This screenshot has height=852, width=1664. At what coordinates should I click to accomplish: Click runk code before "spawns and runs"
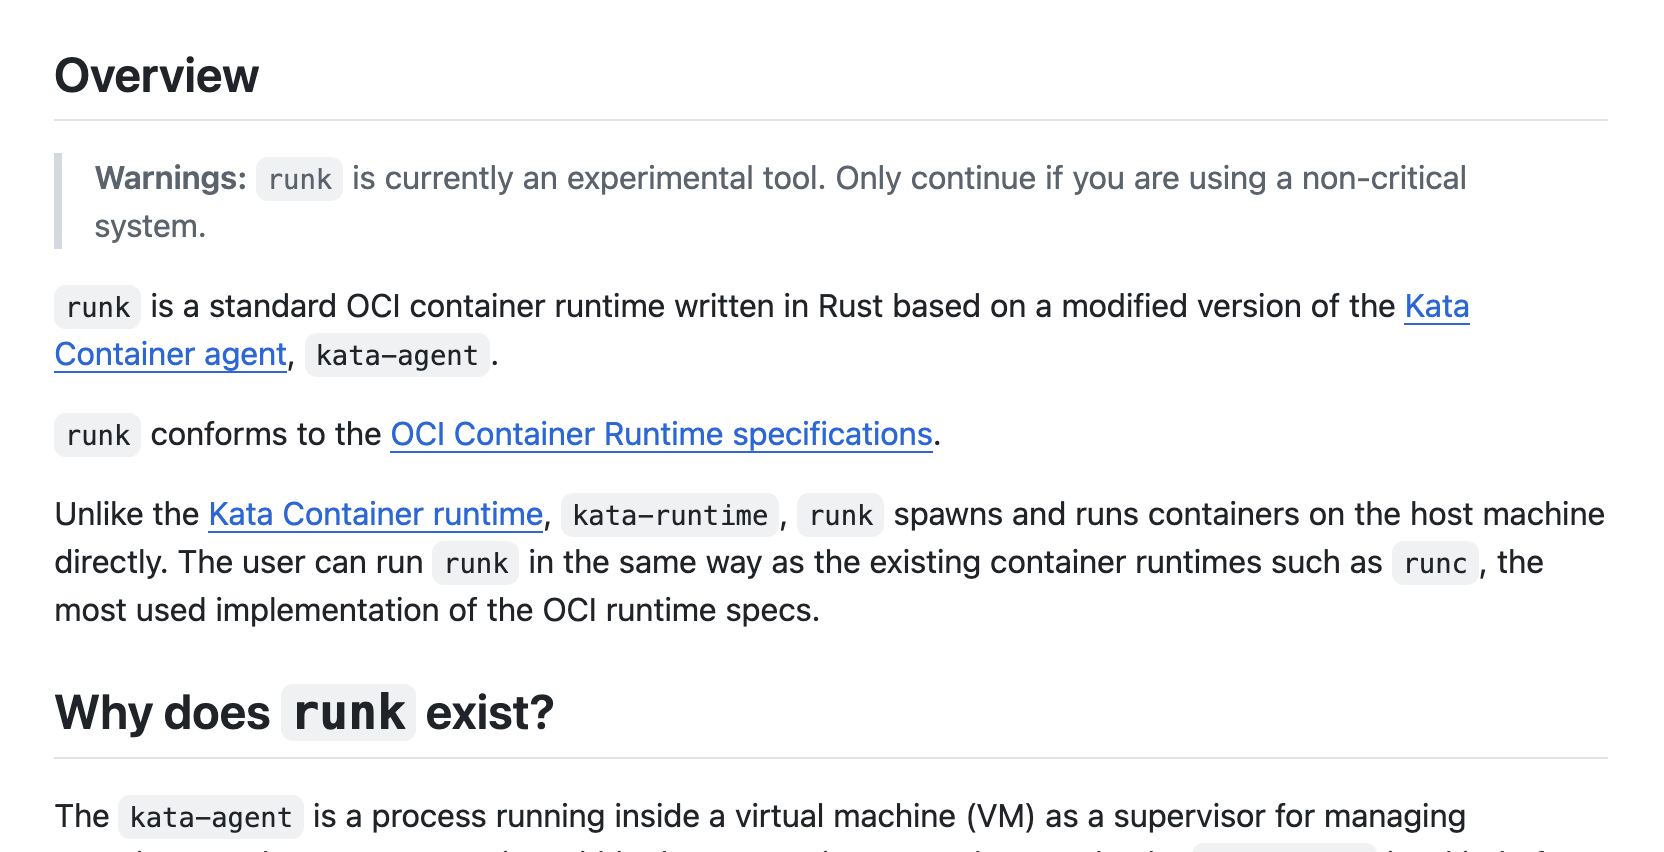[x=840, y=516]
